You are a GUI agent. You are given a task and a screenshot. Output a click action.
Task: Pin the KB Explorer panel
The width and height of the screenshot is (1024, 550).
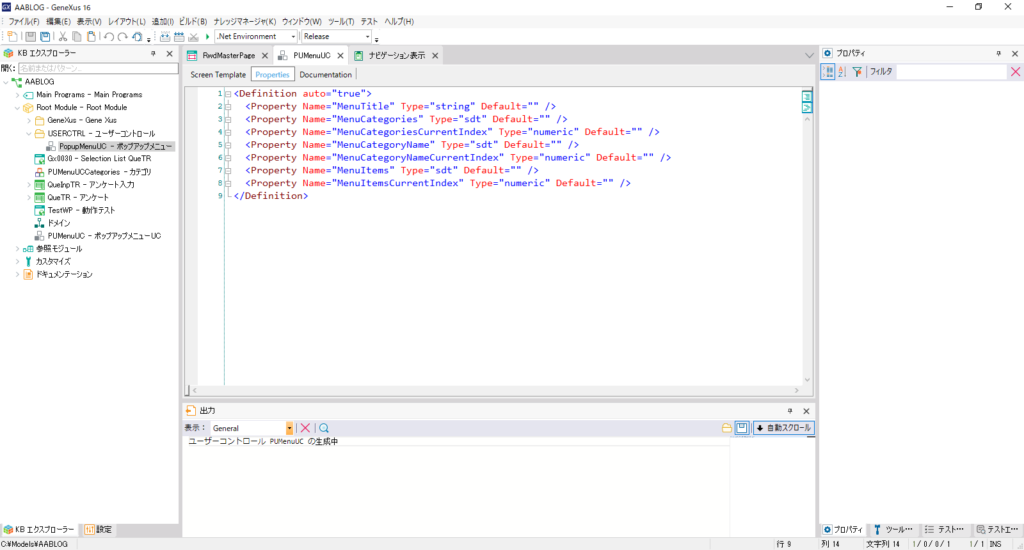click(153, 54)
